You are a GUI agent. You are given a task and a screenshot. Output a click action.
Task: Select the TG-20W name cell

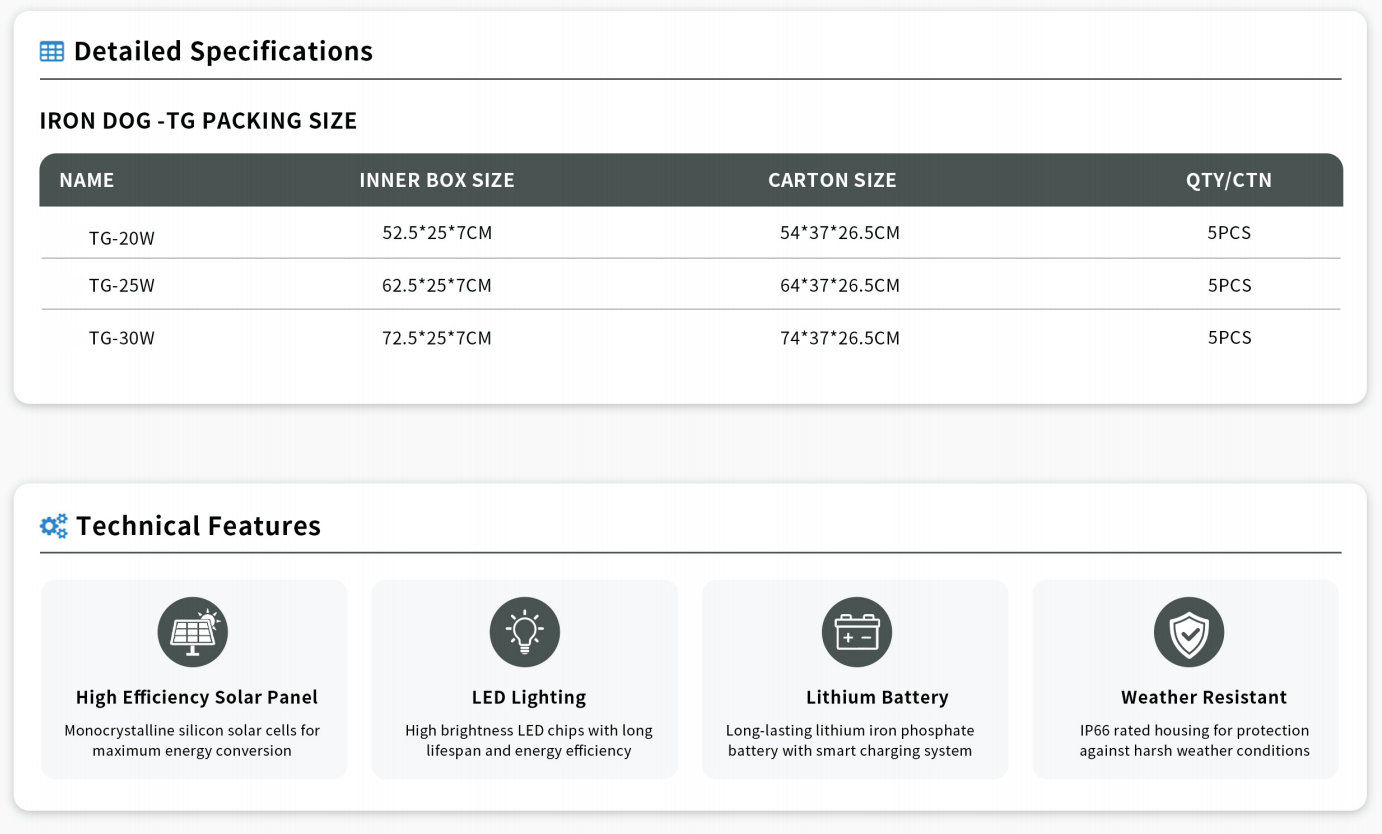coord(122,238)
